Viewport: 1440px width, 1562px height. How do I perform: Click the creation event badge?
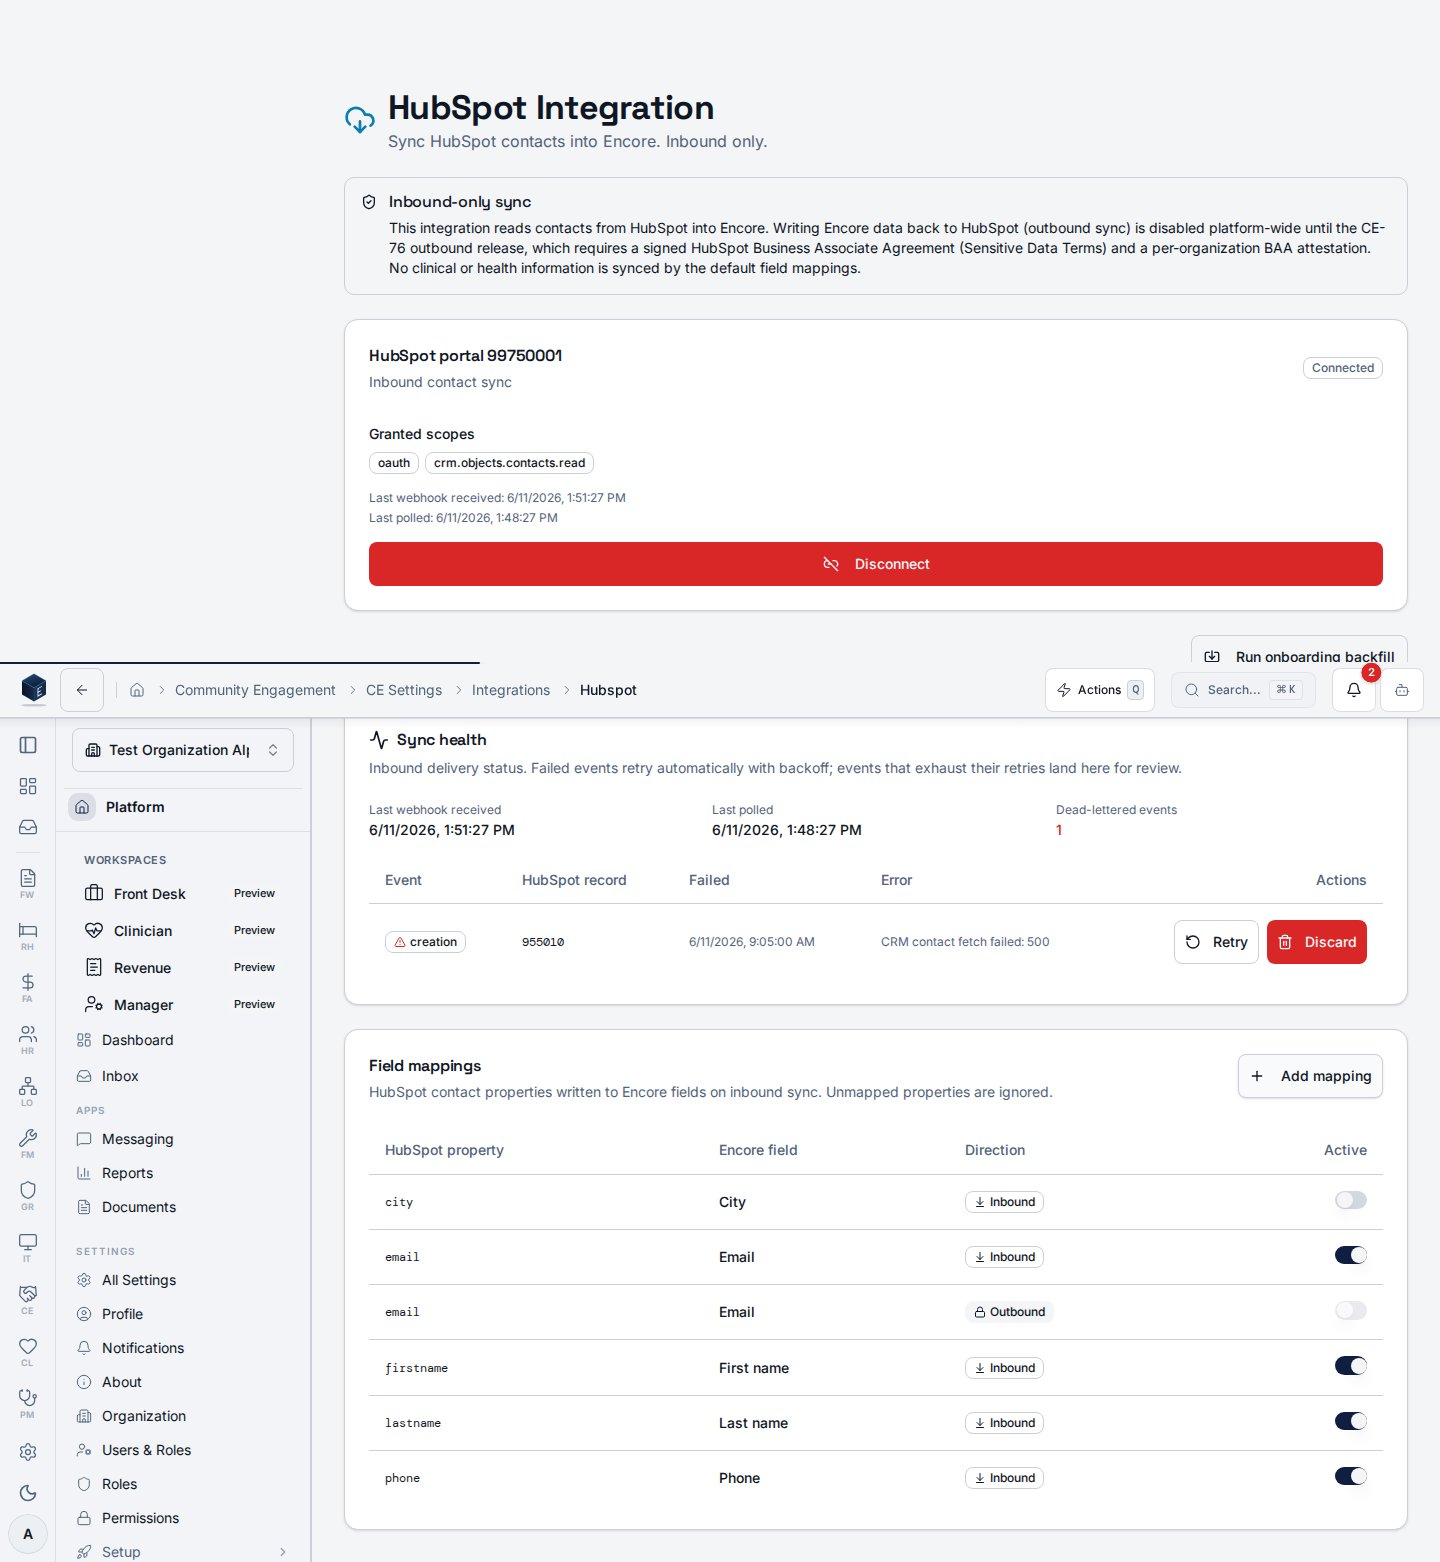[425, 942]
